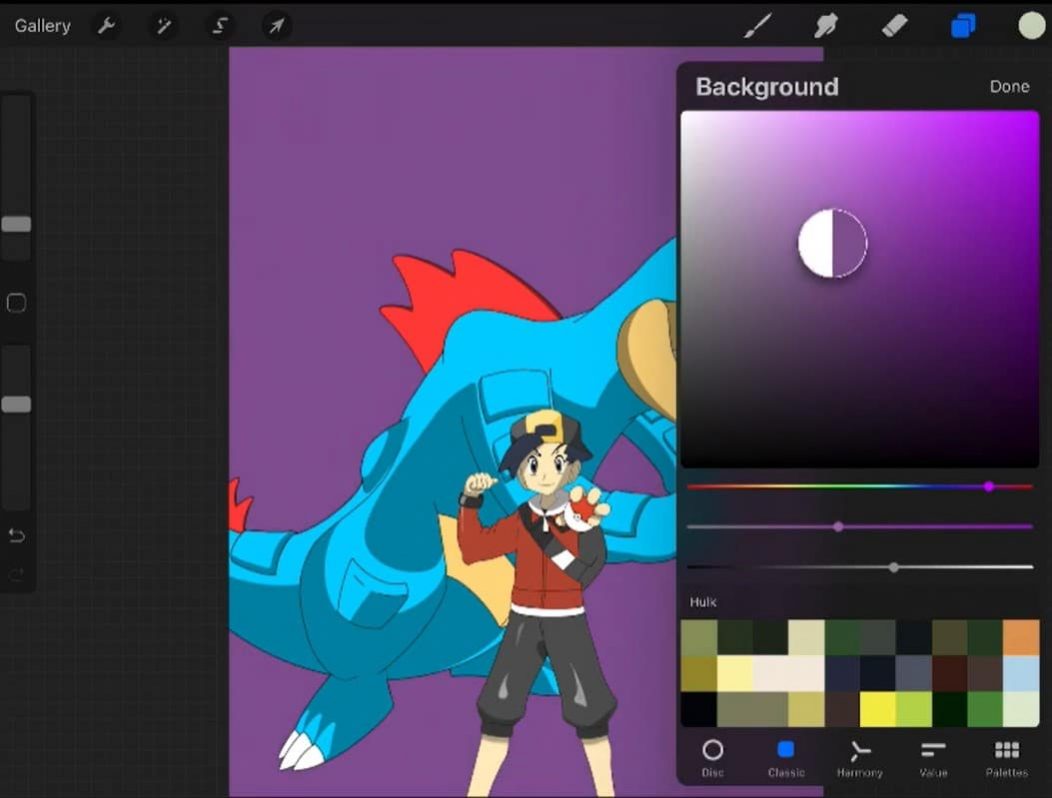Open the Layers panel

pos(962,25)
